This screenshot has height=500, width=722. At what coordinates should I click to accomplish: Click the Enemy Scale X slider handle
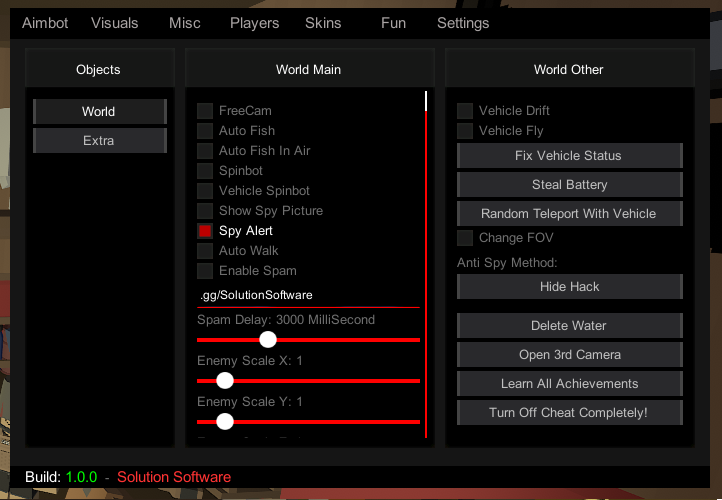click(225, 381)
